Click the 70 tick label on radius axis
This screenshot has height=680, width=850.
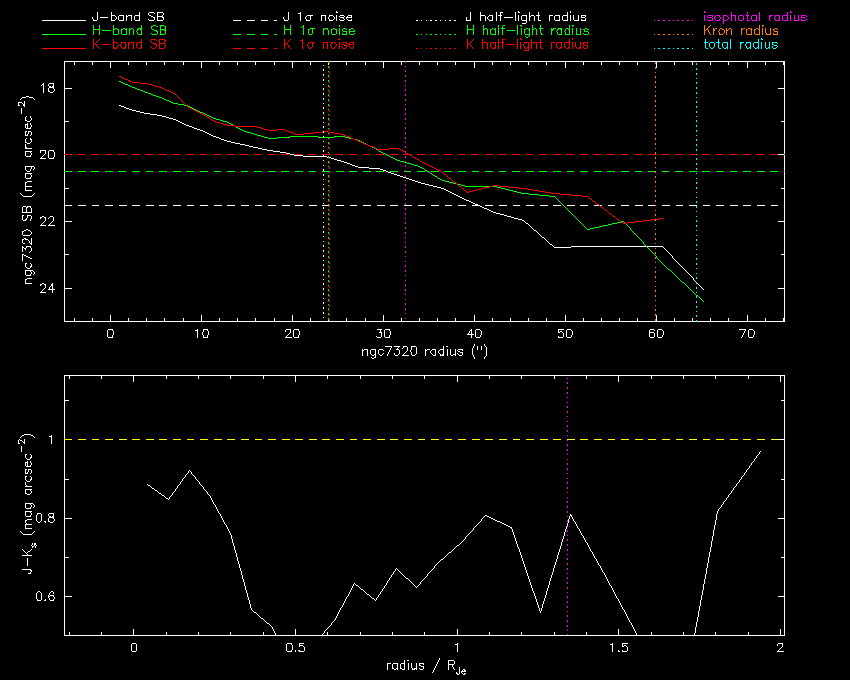coord(746,334)
